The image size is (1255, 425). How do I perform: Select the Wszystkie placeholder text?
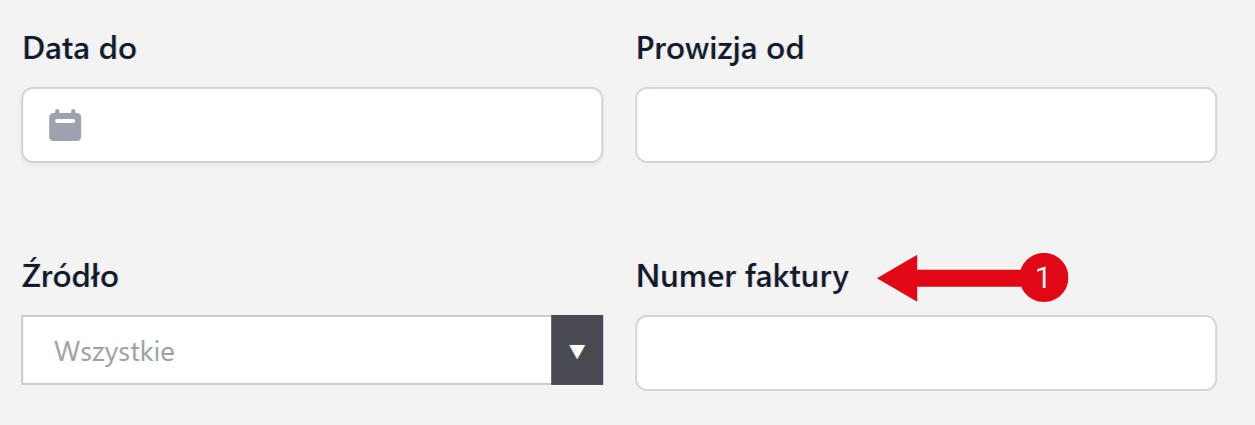click(114, 351)
